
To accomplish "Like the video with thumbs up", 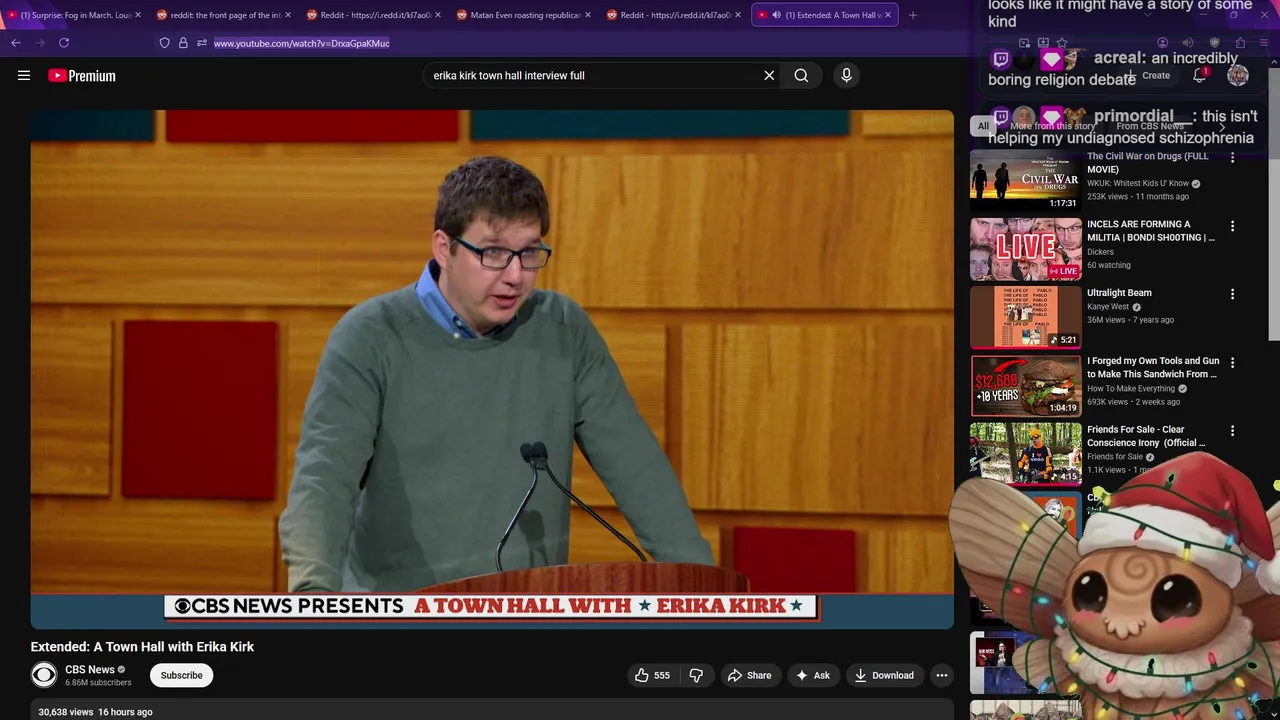I will pyautogui.click(x=652, y=675).
